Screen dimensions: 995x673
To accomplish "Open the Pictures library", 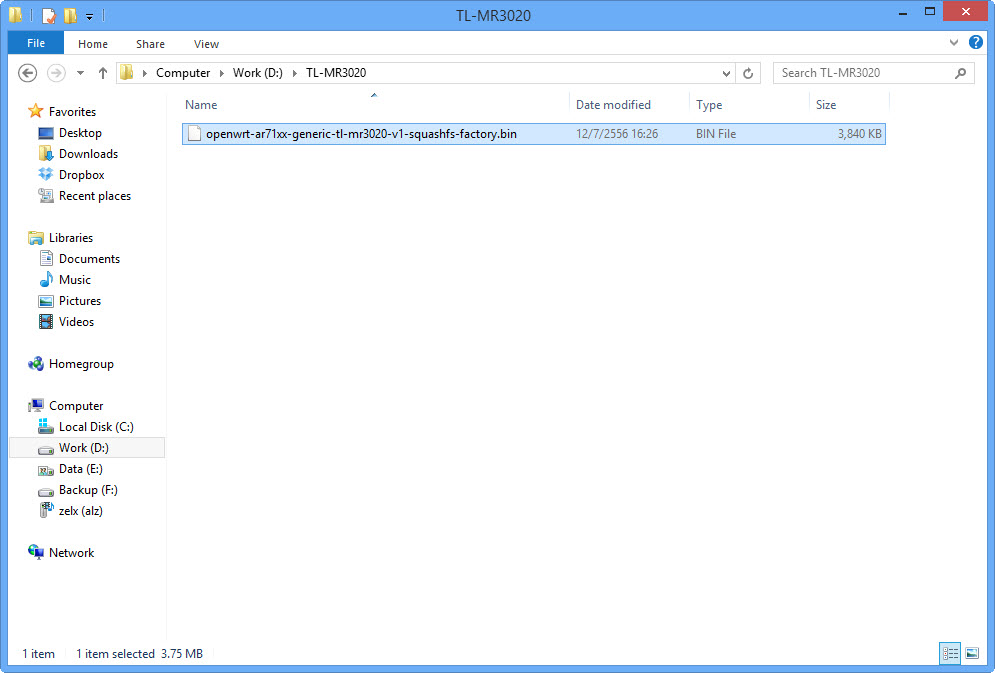I will click(79, 301).
